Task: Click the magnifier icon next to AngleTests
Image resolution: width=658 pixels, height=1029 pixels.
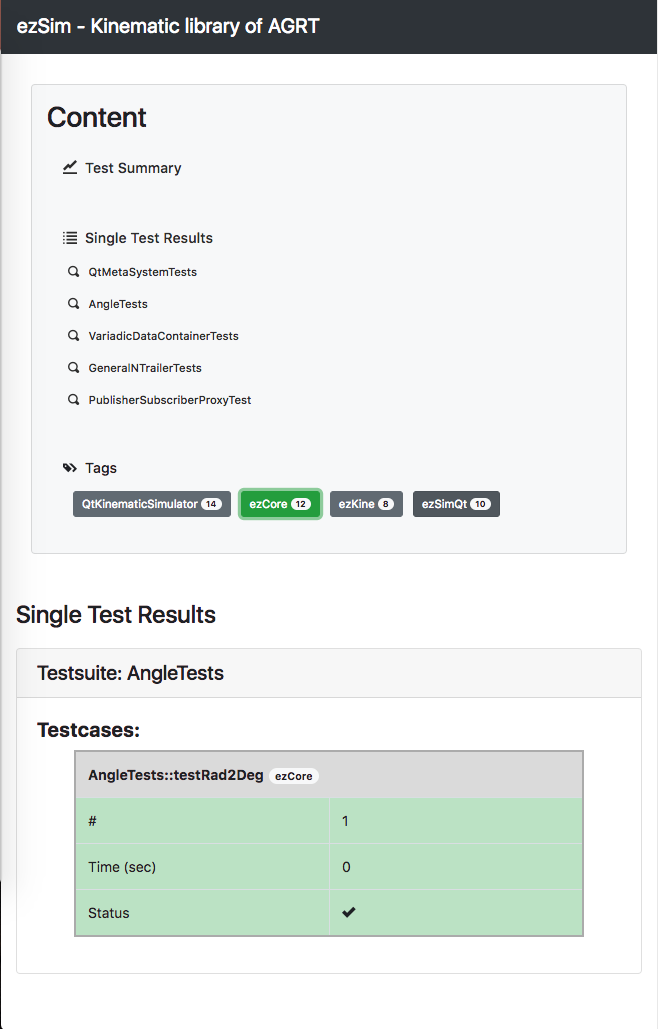Action: pos(73,303)
